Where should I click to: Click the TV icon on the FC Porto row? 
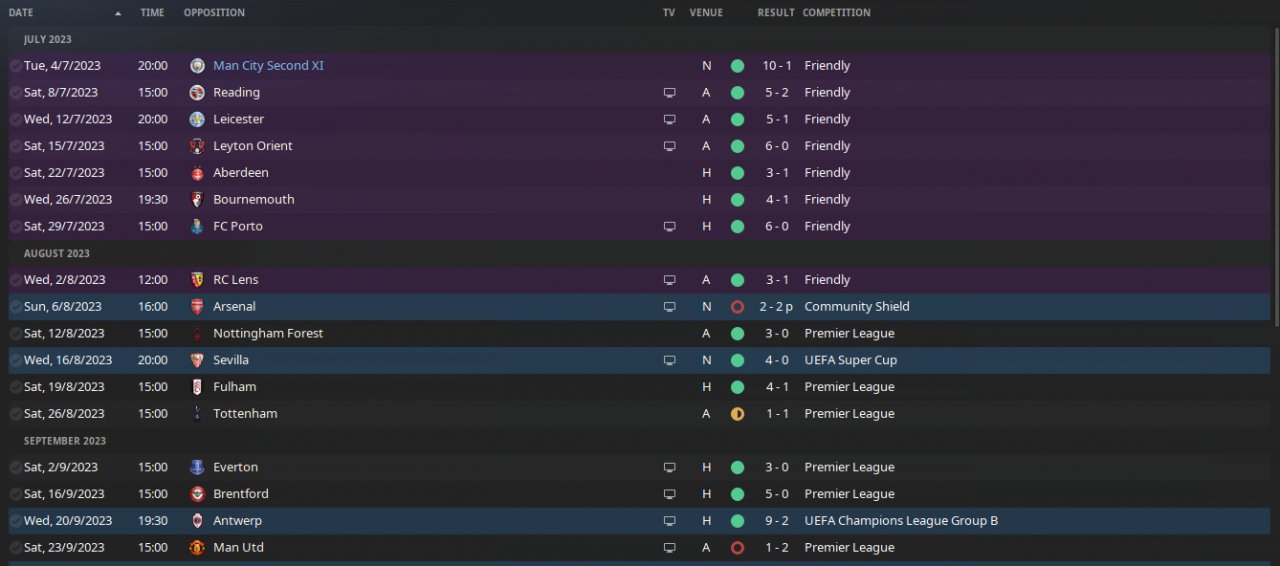[669, 227]
